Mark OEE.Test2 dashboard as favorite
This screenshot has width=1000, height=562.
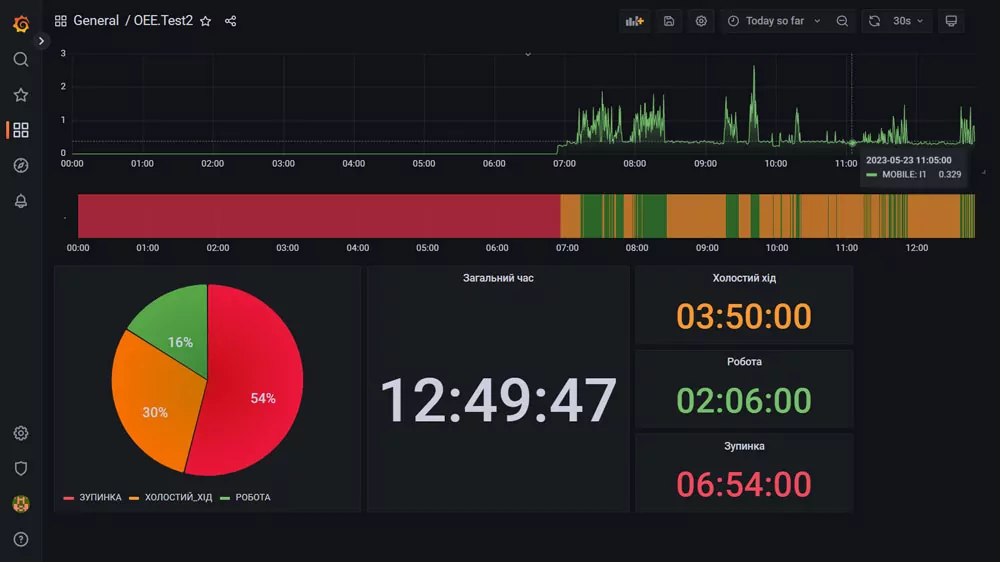205,21
